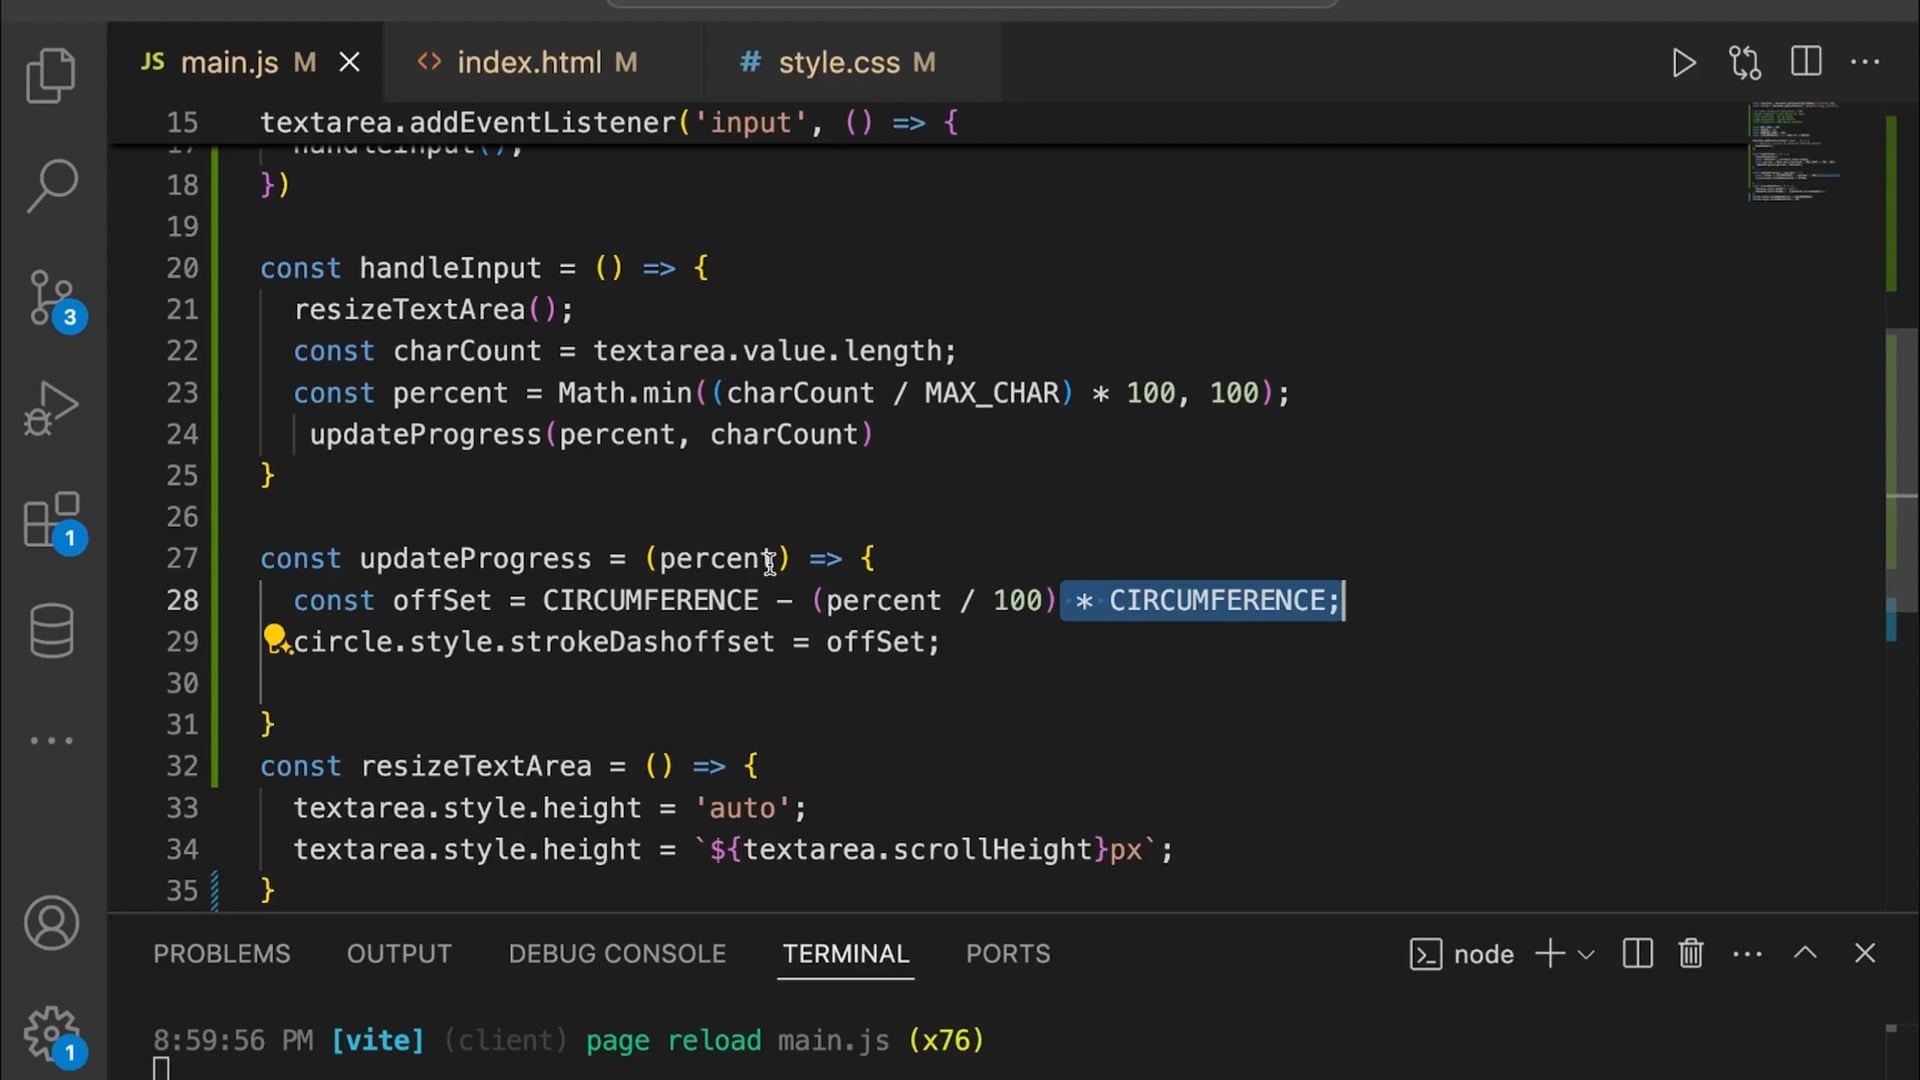Kill the terminal with the trash icon

pyautogui.click(x=1691, y=954)
